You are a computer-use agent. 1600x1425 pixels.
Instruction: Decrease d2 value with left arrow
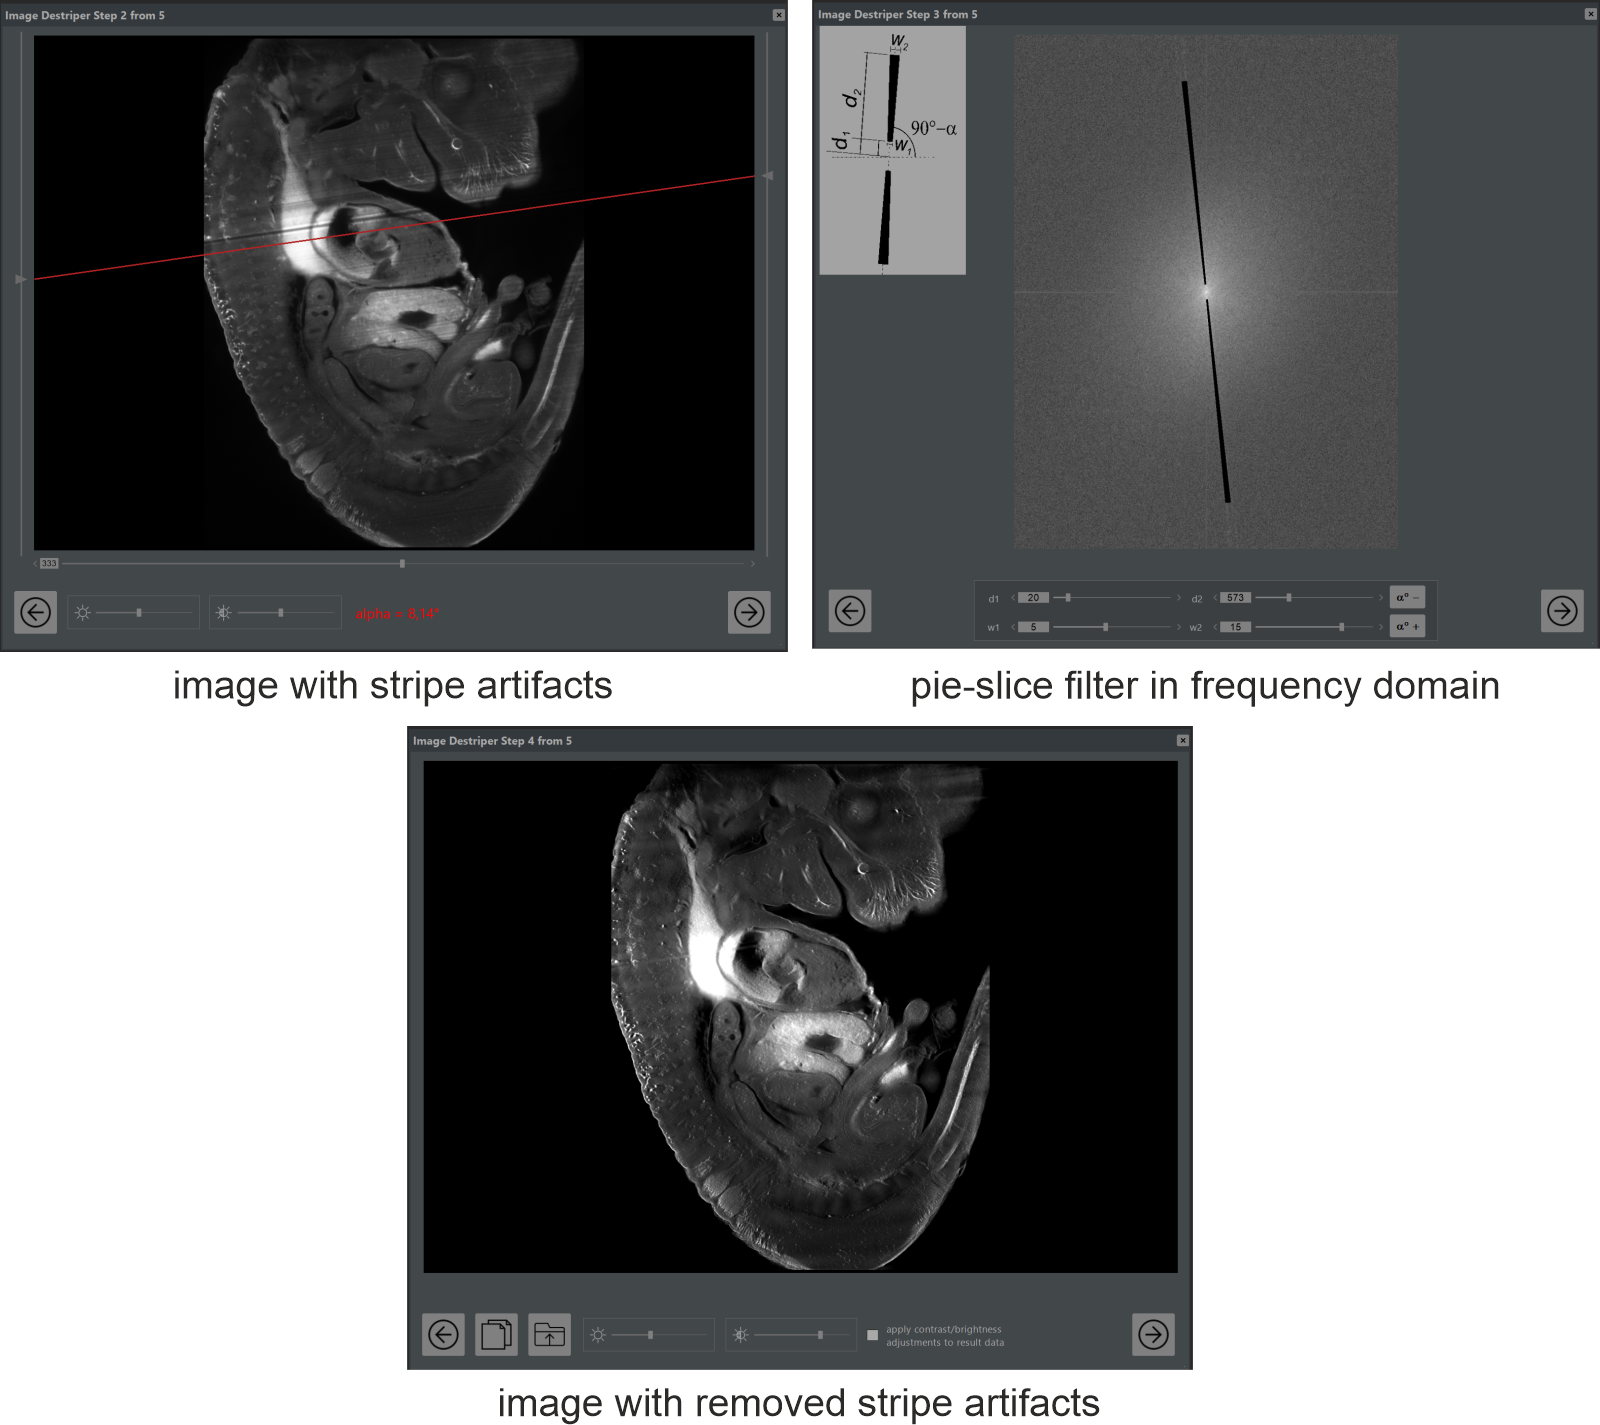coord(1215,598)
